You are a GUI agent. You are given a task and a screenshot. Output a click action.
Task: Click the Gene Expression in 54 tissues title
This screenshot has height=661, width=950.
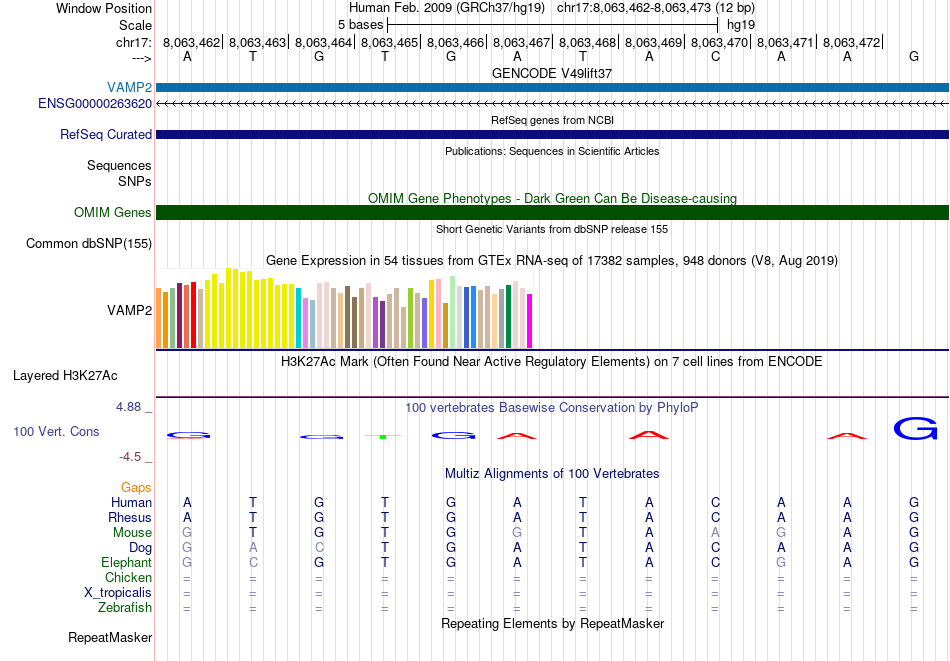pos(552,261)
